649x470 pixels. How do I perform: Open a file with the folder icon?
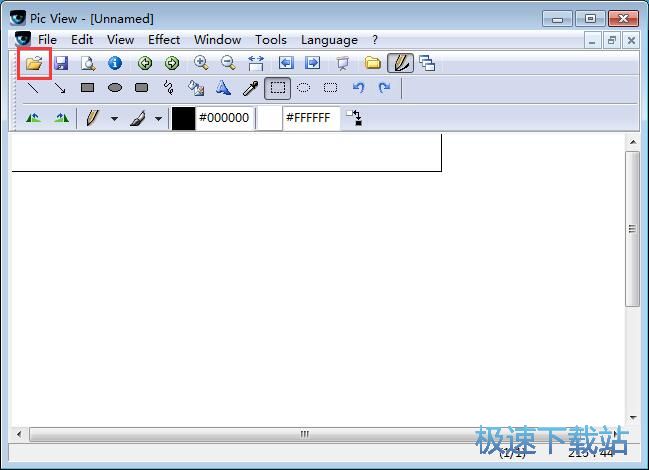tap(34, 63)
